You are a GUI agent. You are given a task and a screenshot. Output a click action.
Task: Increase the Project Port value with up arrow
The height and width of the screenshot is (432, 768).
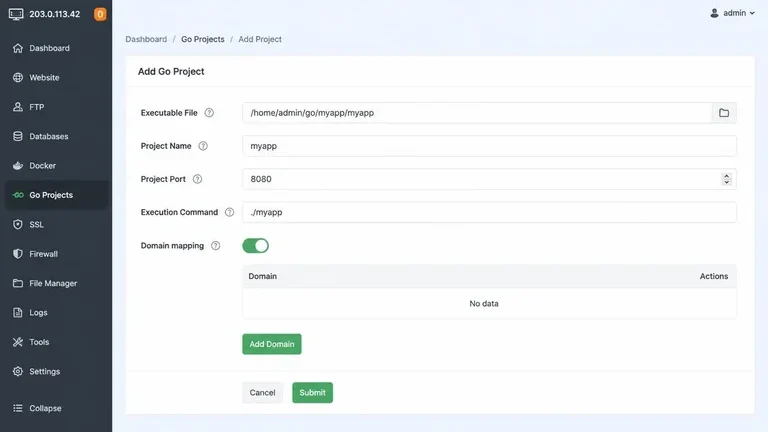pyautogui.click(x=726, y=176)
